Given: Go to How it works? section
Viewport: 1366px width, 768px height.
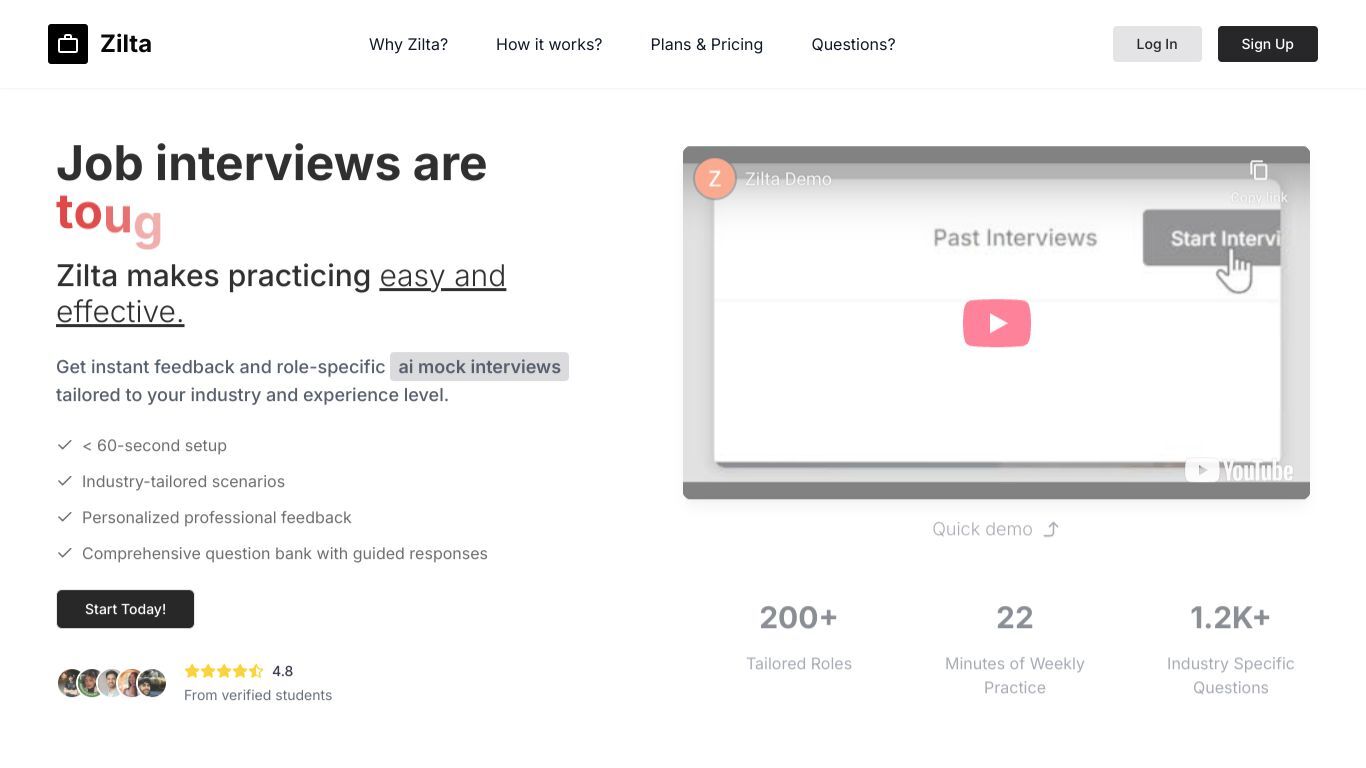Looking at the screenshot, I should point(549,44).
